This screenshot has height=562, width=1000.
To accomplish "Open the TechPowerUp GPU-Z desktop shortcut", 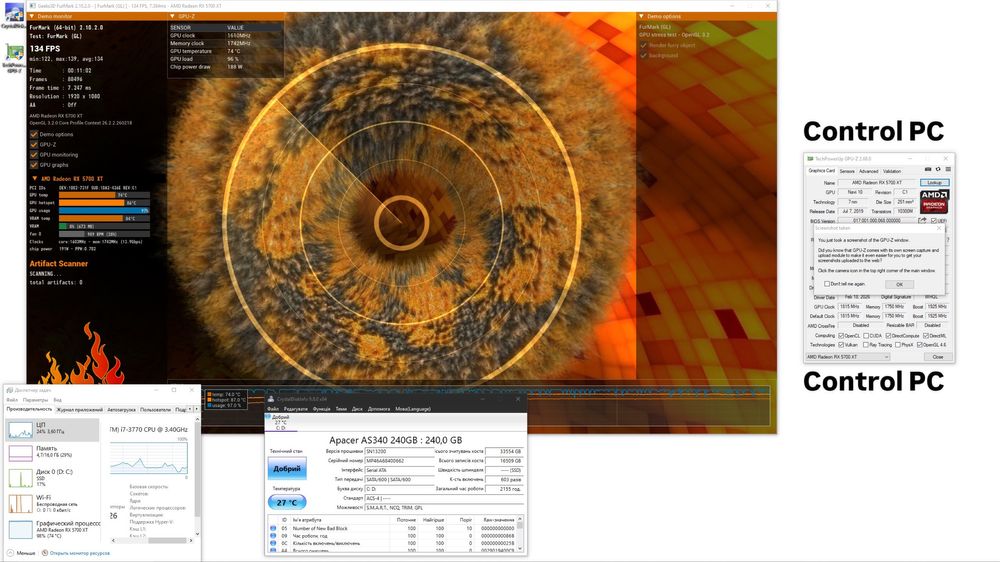I will coord(14,57).
